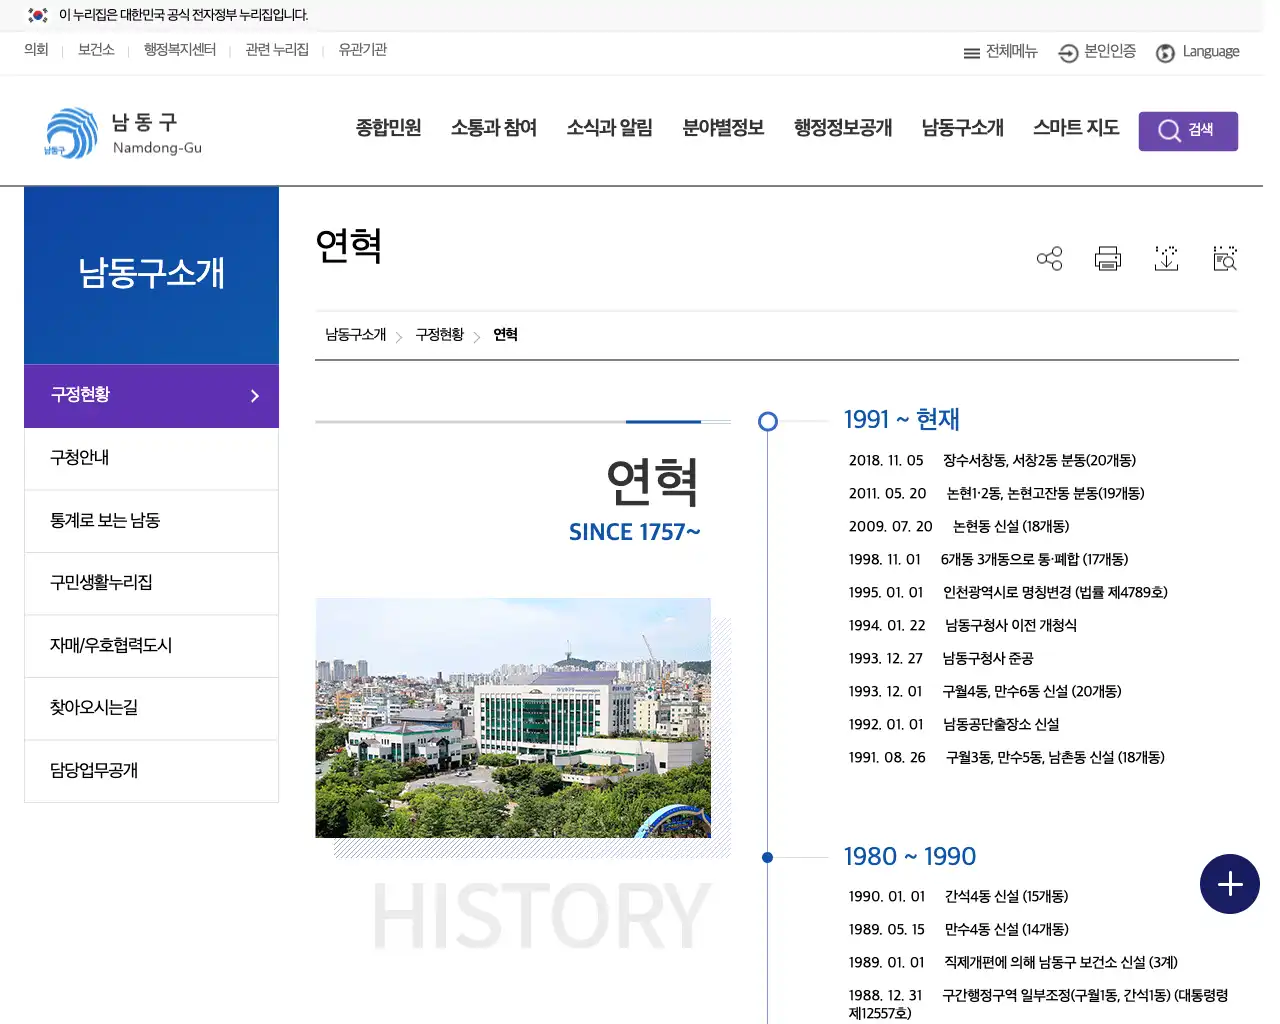Click the print page icon
1280x1024 pixels.
point(1107,258)
